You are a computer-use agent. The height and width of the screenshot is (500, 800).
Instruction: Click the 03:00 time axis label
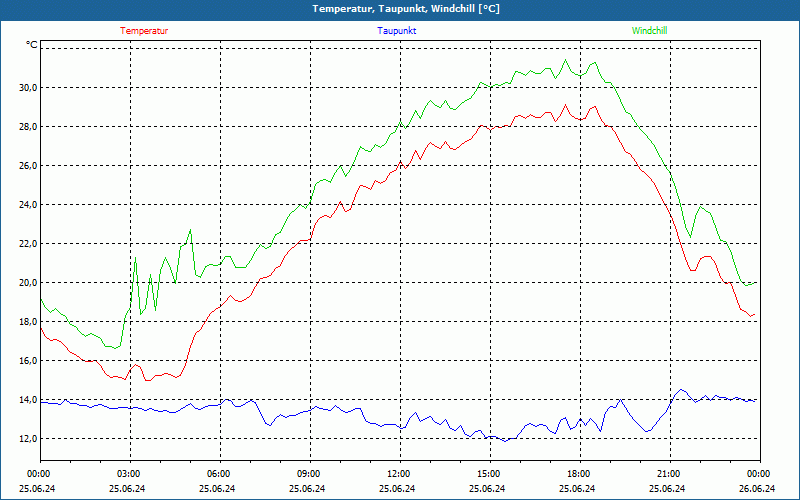(x=128, y=474)
